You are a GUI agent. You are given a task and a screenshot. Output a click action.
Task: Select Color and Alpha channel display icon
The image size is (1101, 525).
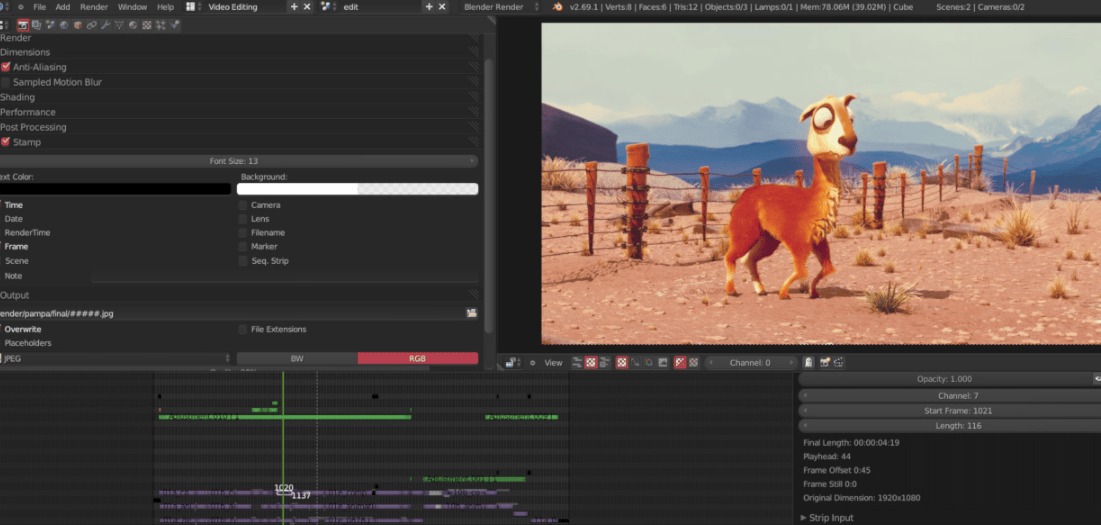pyautogui.click(x=680, y=363)
